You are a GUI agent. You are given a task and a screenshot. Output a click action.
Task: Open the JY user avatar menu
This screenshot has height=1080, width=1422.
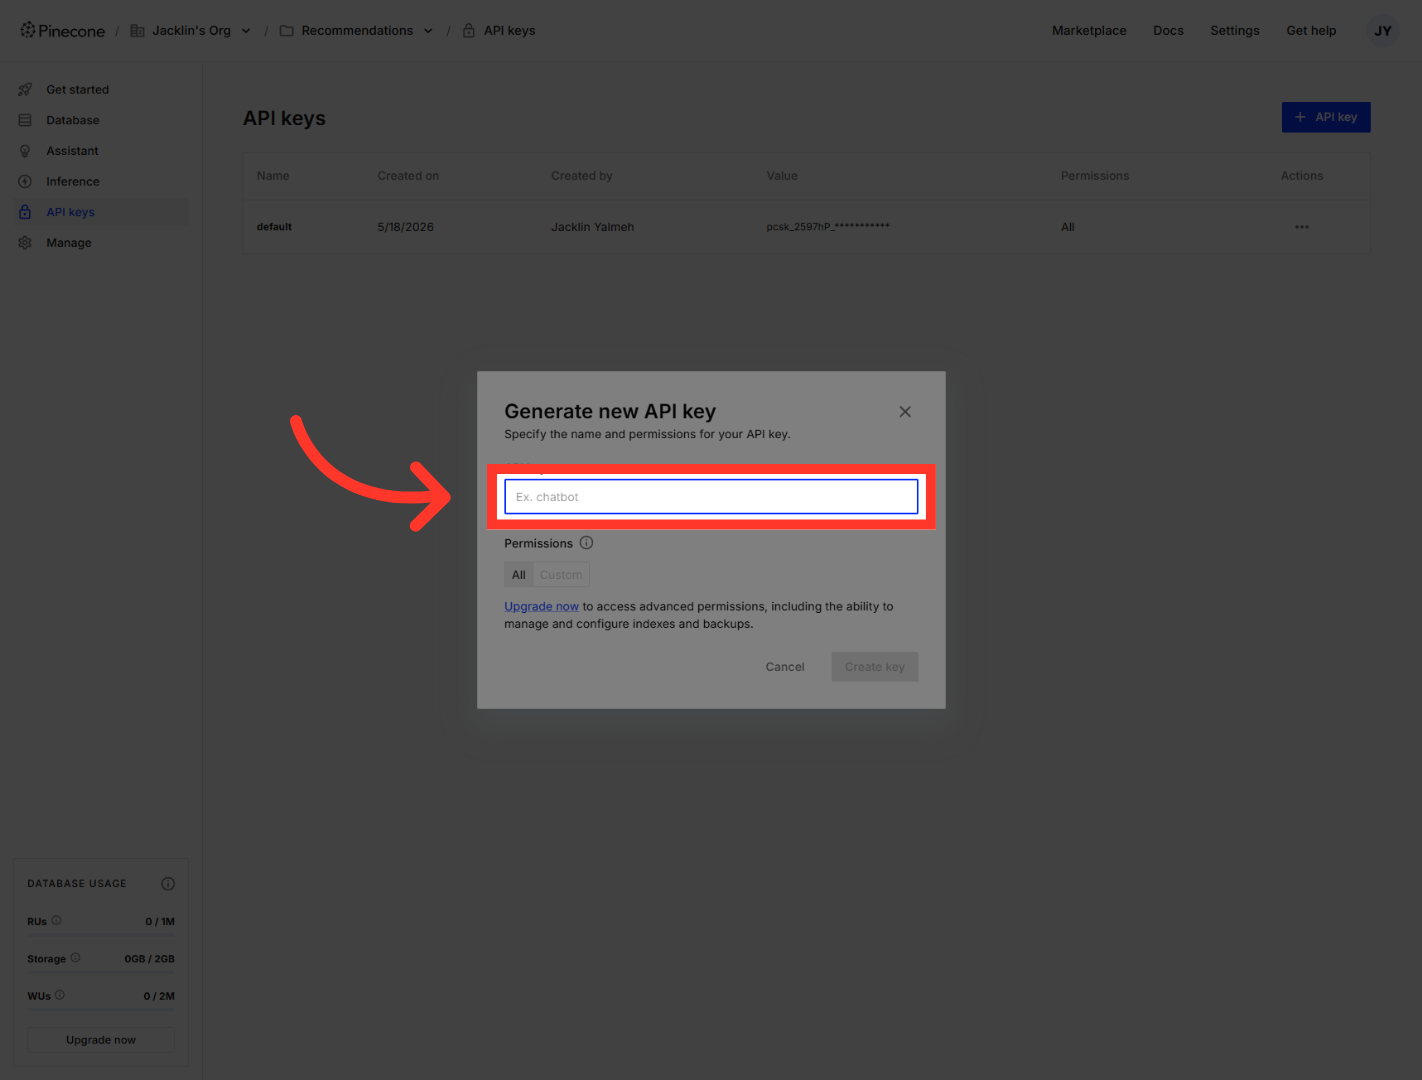(1383, 31)
